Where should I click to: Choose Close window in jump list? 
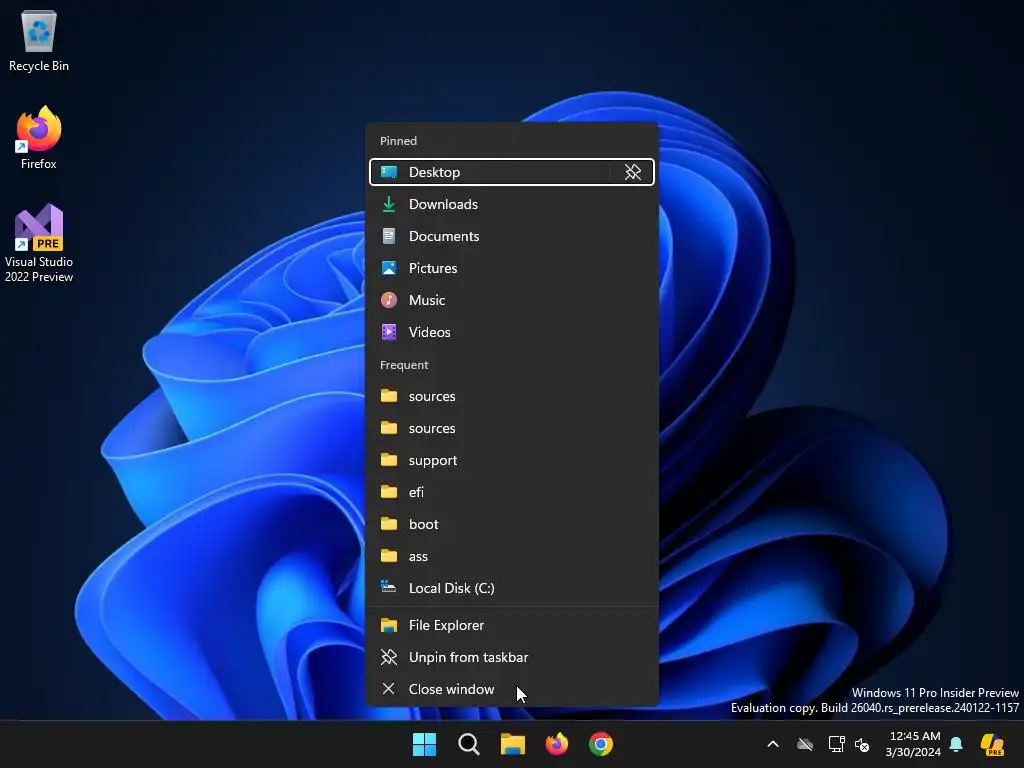click(x=512, y=689)
